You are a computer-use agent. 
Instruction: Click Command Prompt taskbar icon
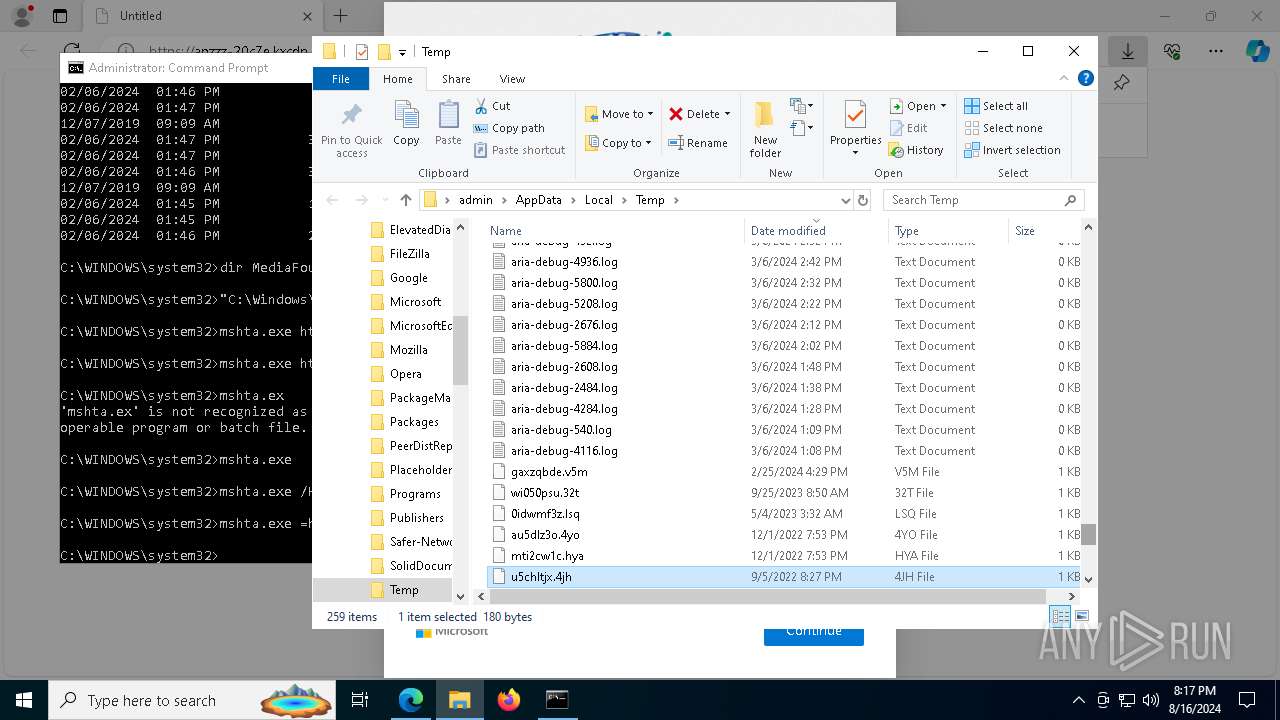click(x=557, y=700)
